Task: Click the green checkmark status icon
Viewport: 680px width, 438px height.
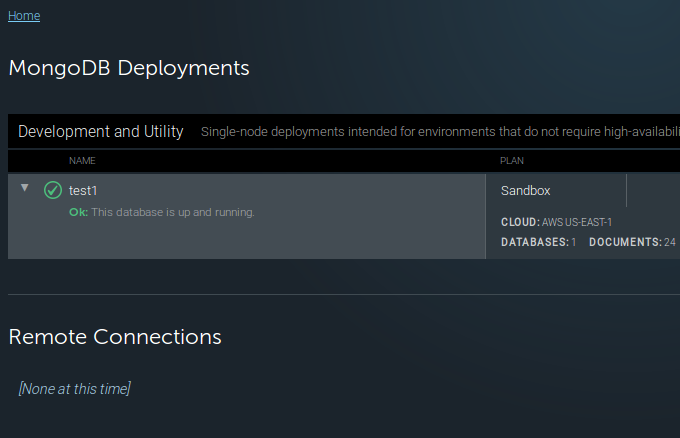Action: (53, 190)
